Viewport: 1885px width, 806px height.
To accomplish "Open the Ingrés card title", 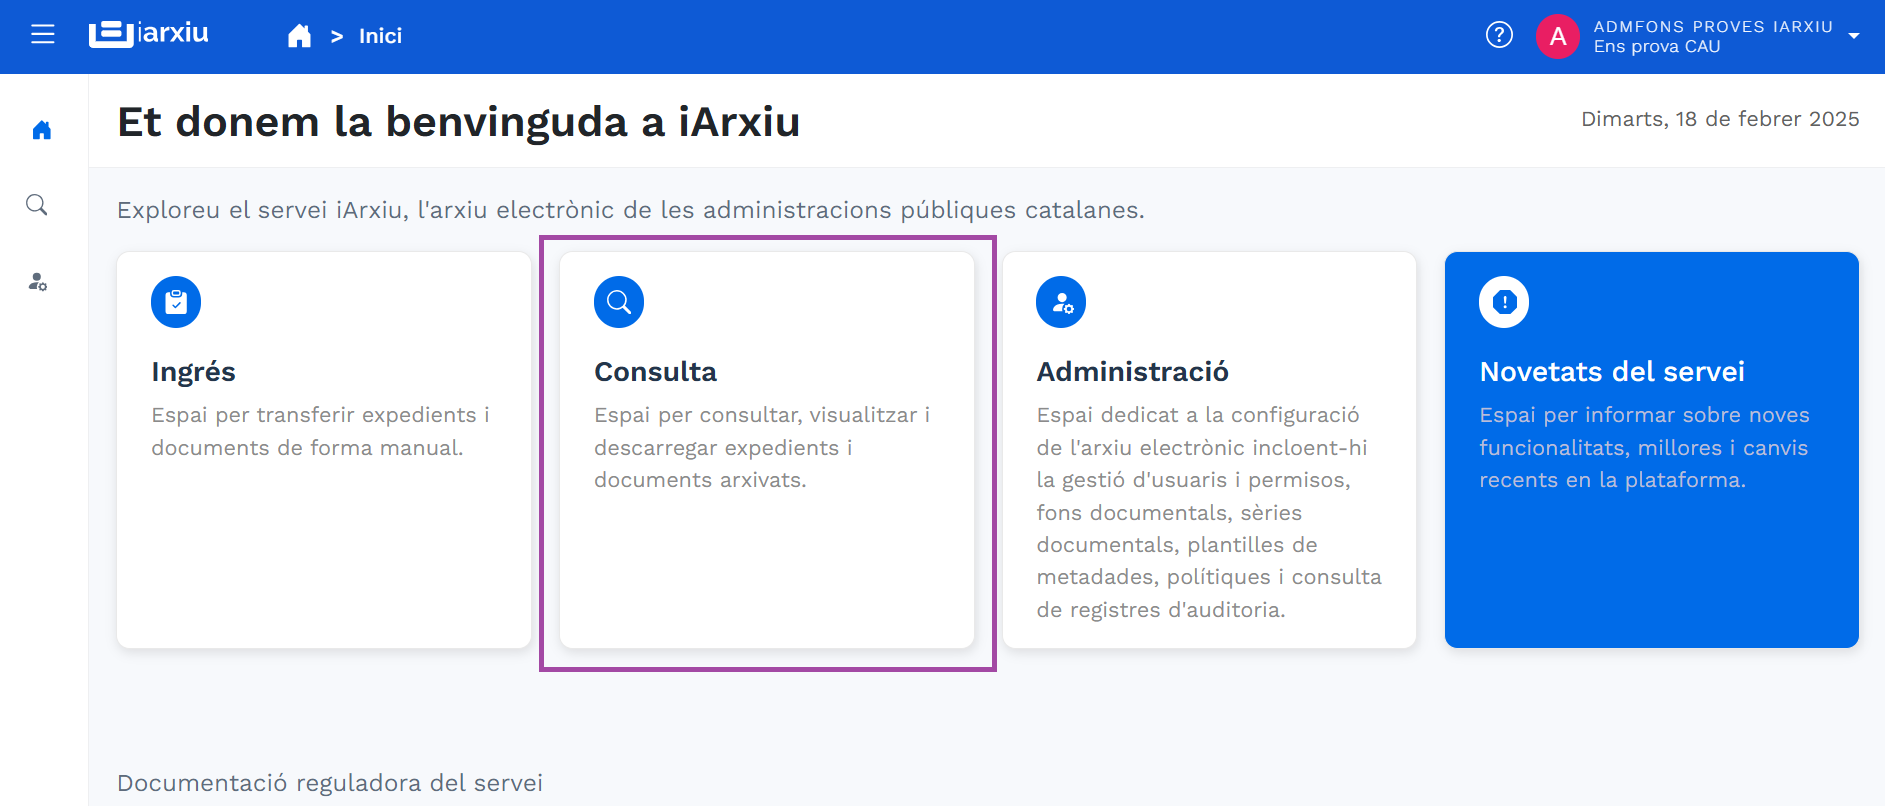I will click(x=194, y=372).
